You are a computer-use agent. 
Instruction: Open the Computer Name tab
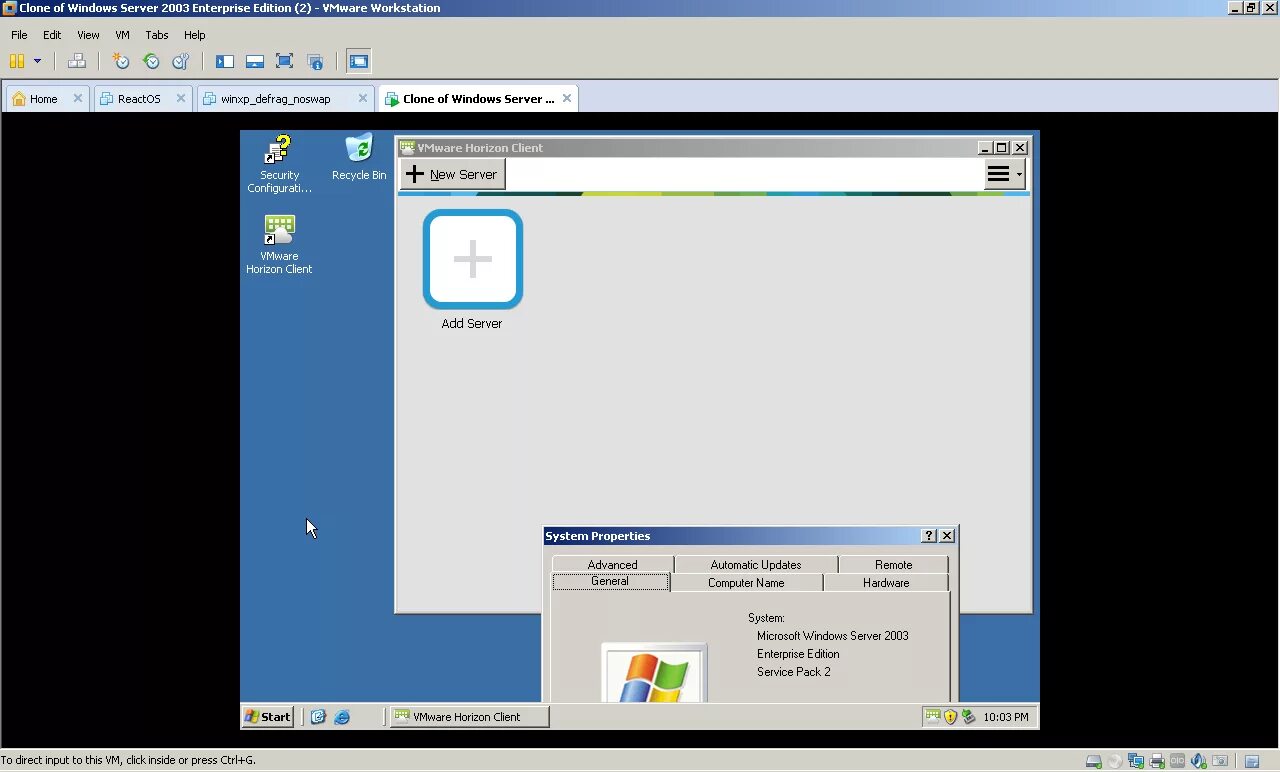click(x=746, y=583)
